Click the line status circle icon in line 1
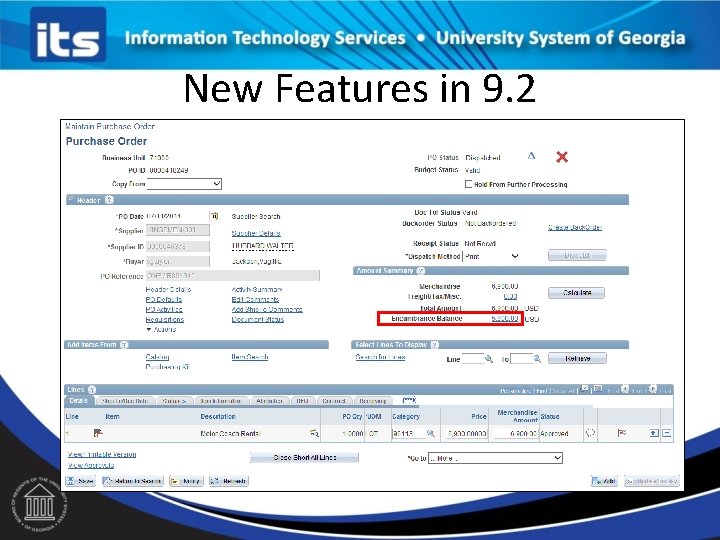720x540 pixels. [591, 433]
